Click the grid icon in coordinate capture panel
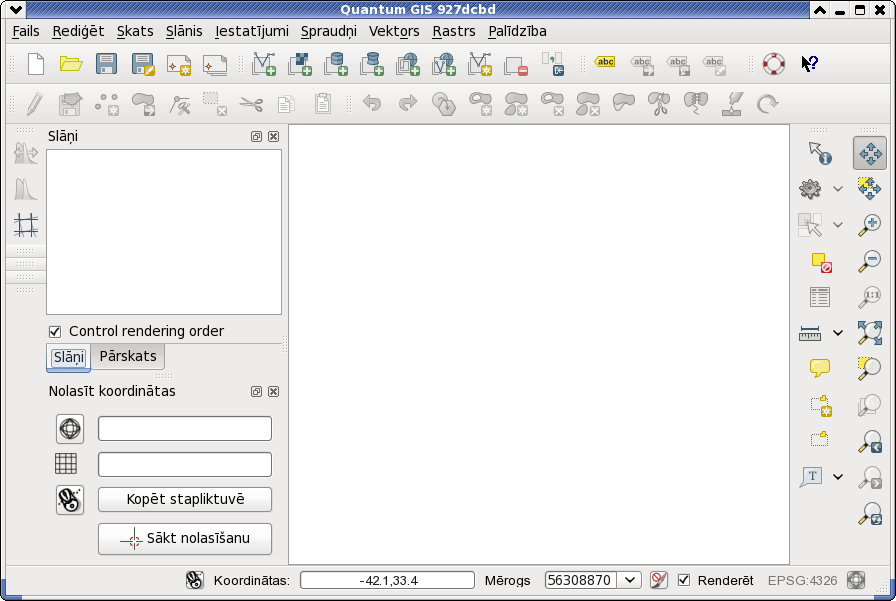This screenshot has width=896, height=601. tap(66, 463)
